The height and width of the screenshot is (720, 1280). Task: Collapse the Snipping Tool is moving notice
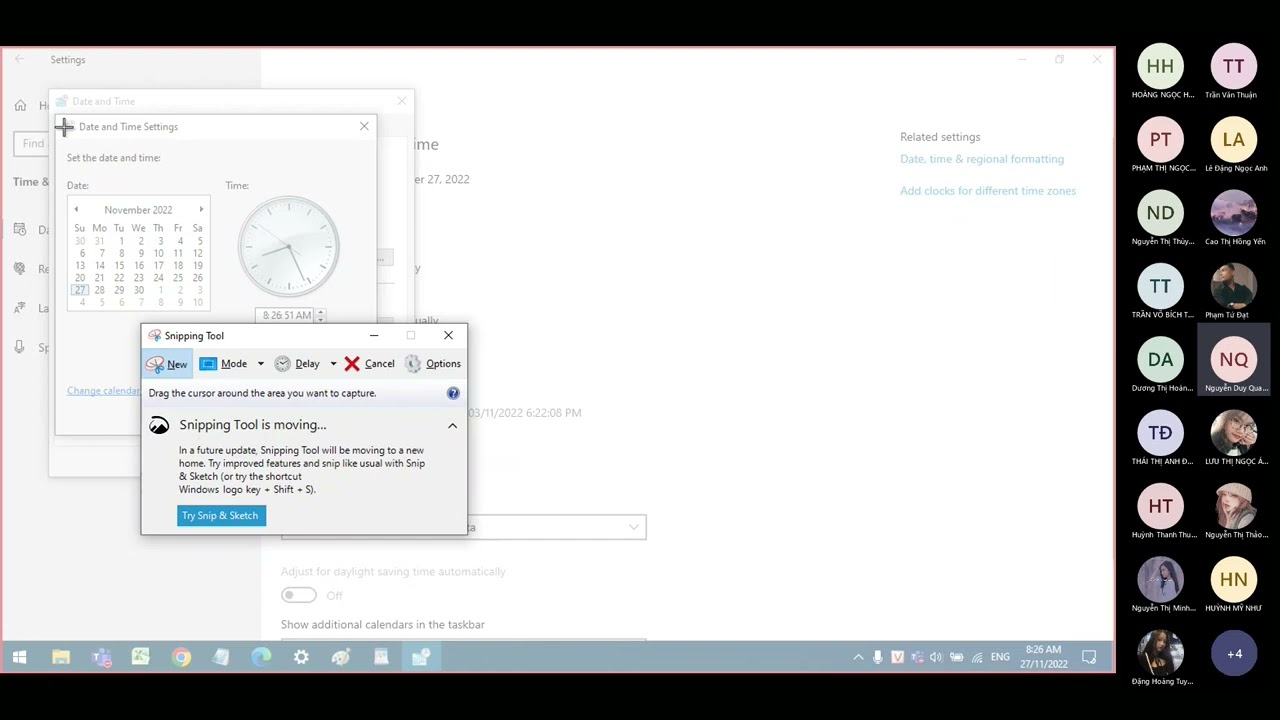pyautogui.click(x=452, y=426)
